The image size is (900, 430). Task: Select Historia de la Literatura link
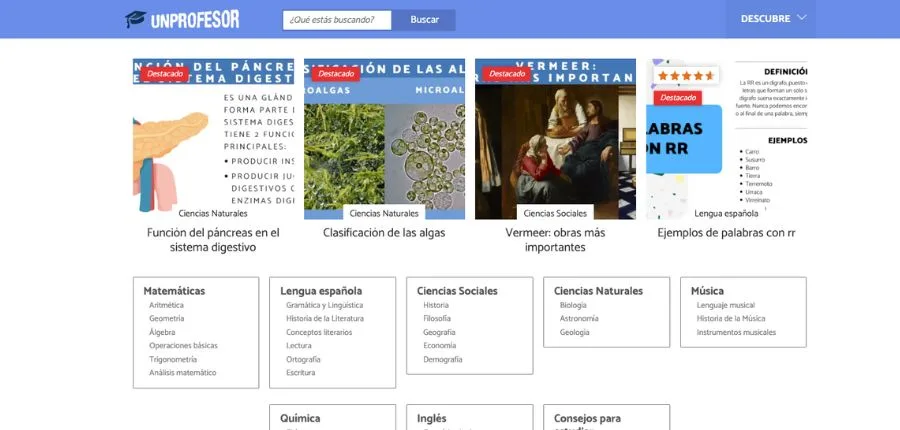click(x=324, y=319)
